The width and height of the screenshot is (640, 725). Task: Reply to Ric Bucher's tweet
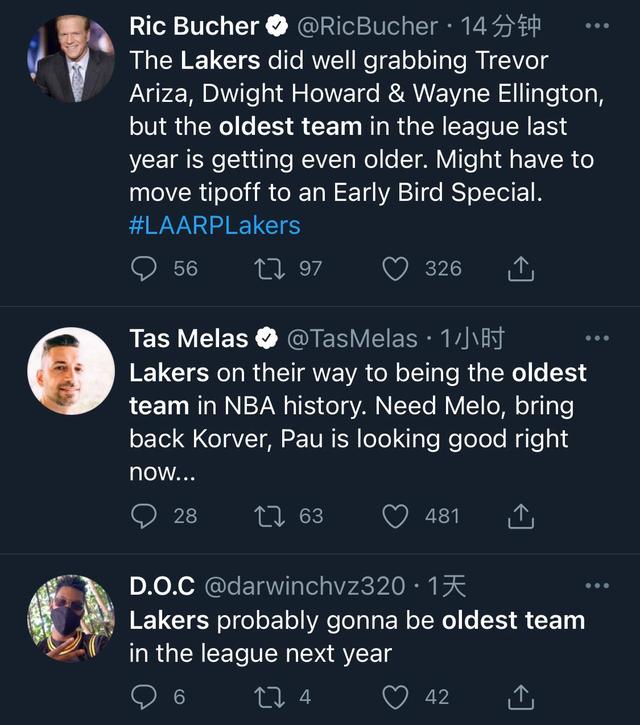pyautogui.click(x=145, y=268)
